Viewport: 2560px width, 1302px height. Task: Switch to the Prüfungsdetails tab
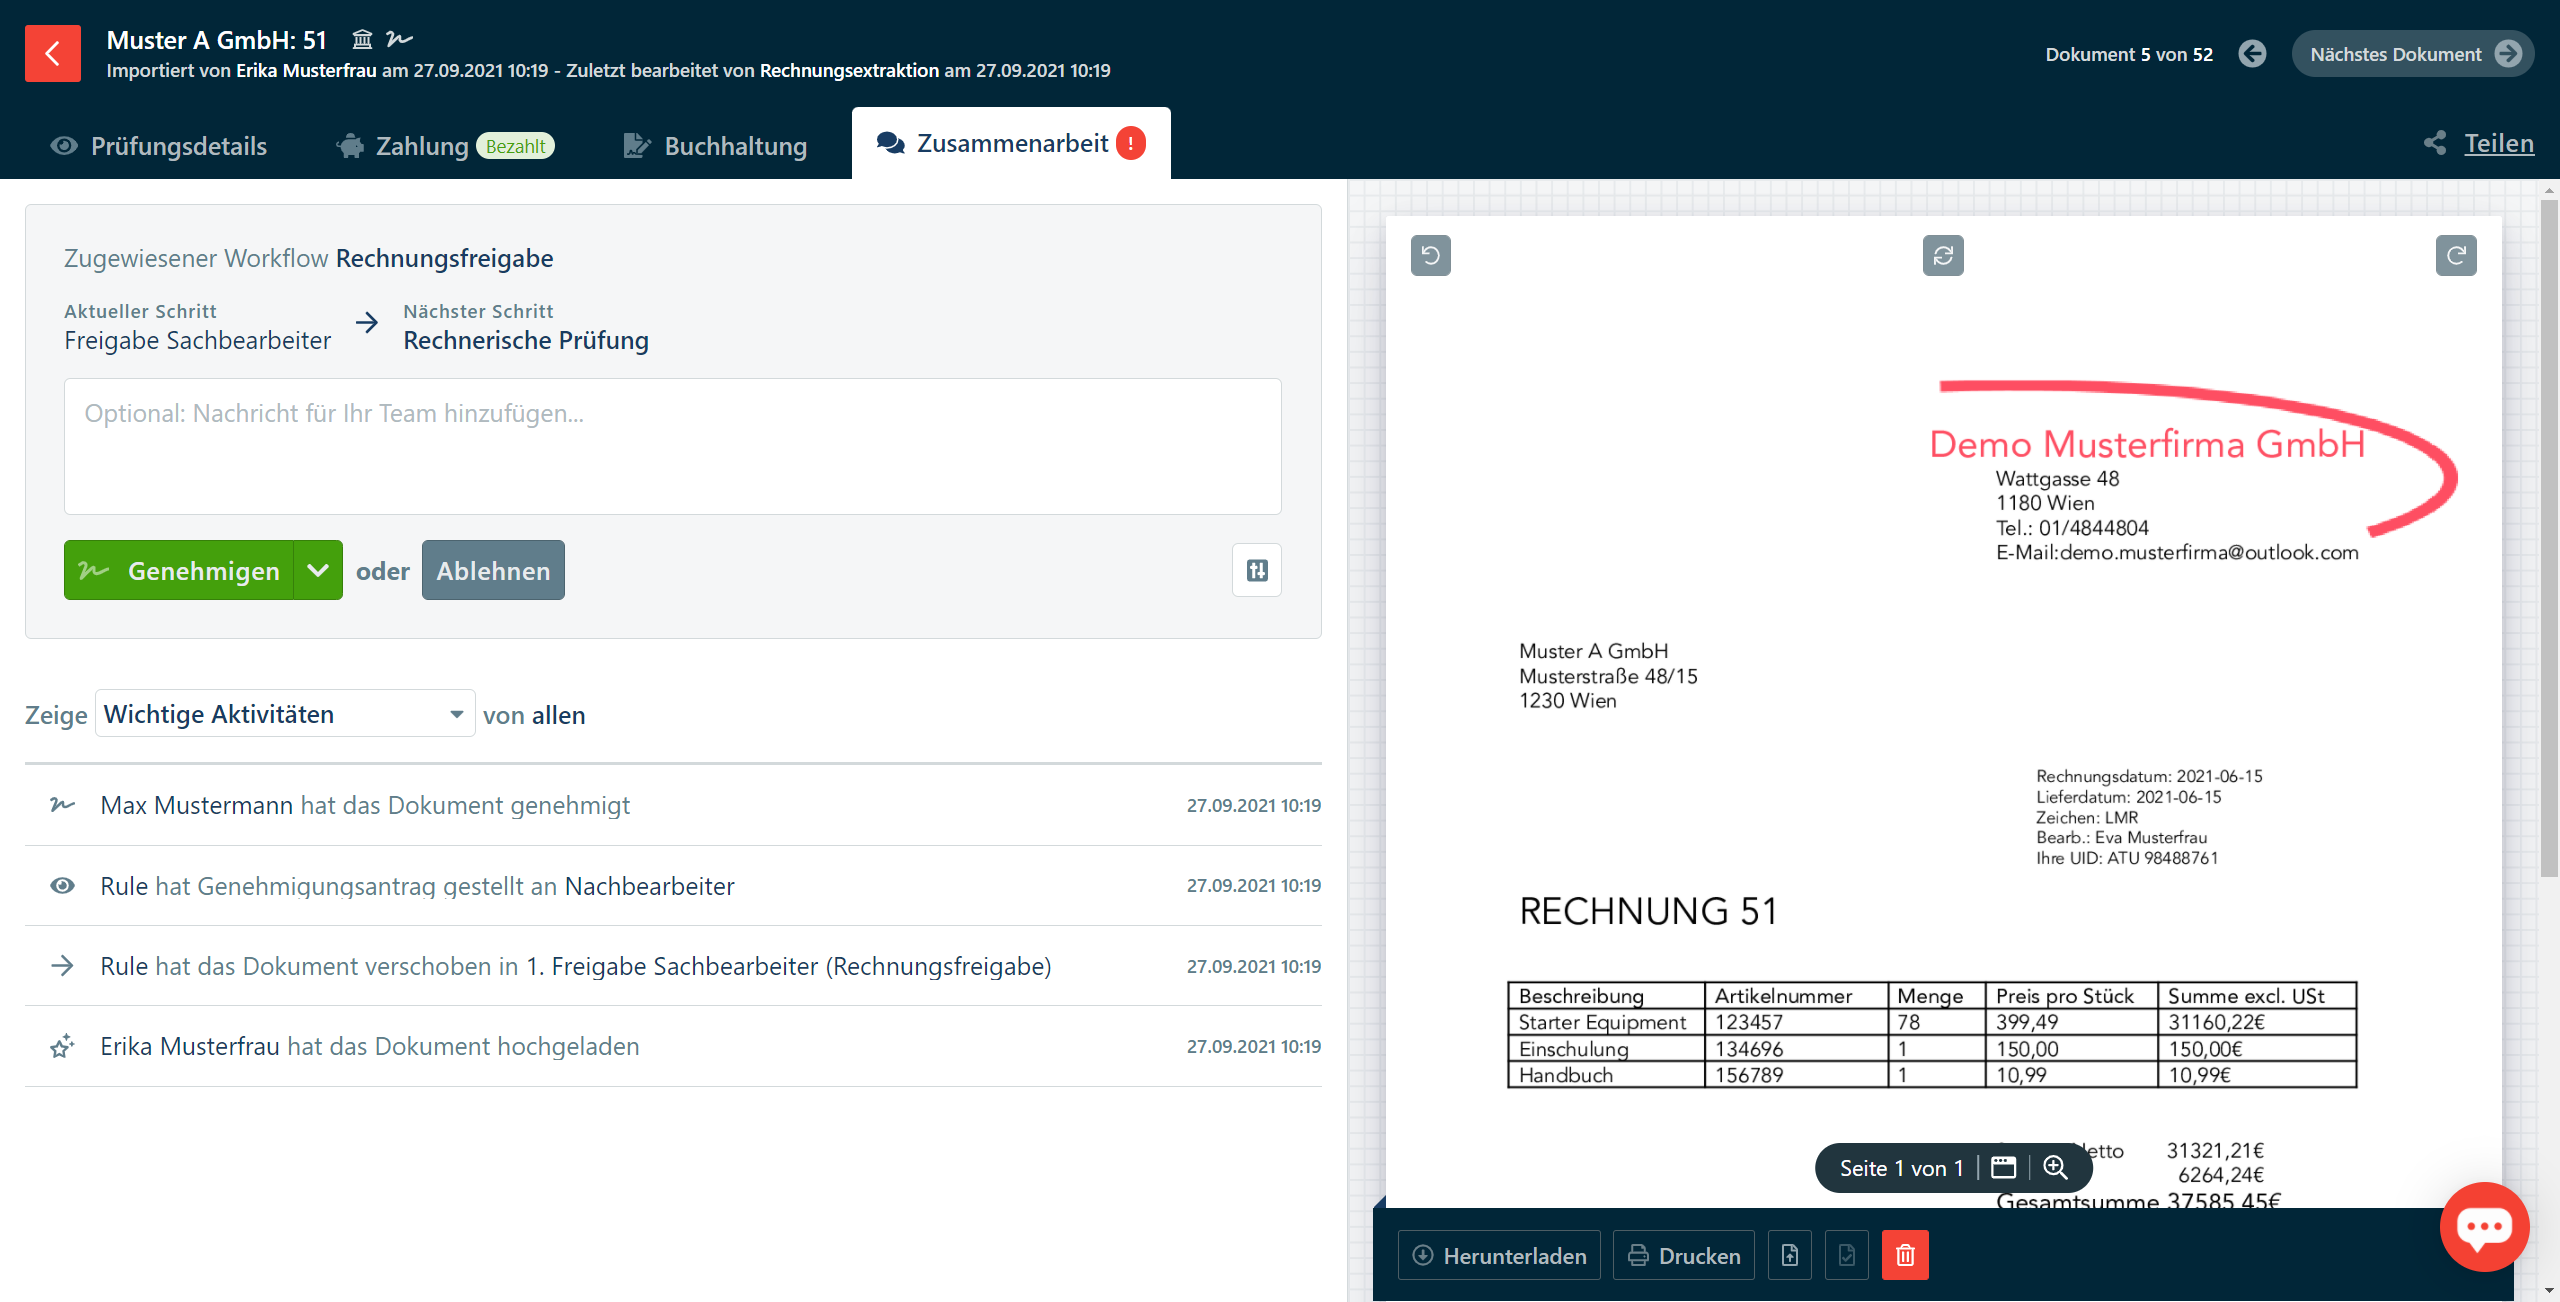coord(158,146)
